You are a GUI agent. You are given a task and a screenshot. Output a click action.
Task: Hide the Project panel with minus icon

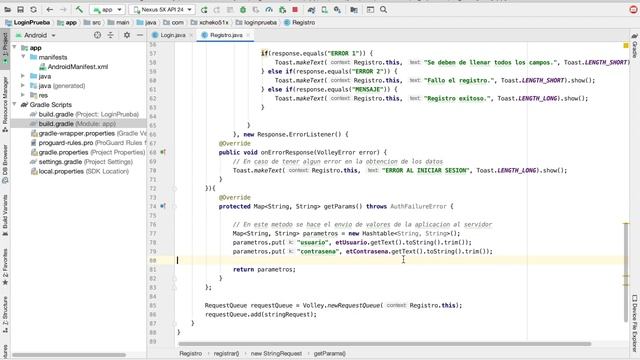(140, 35)
